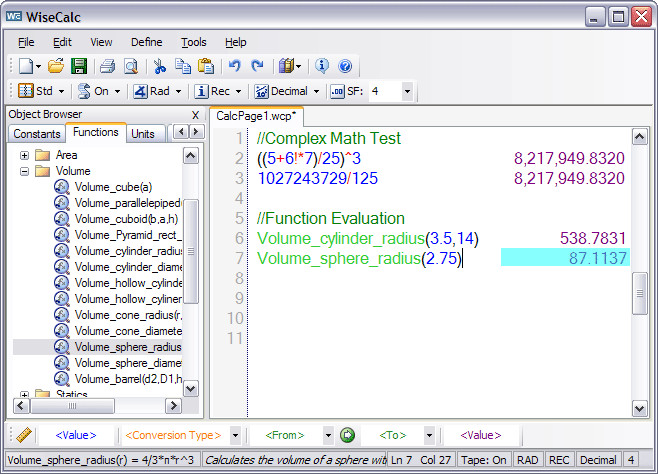Open print preview

click(131, 66)
